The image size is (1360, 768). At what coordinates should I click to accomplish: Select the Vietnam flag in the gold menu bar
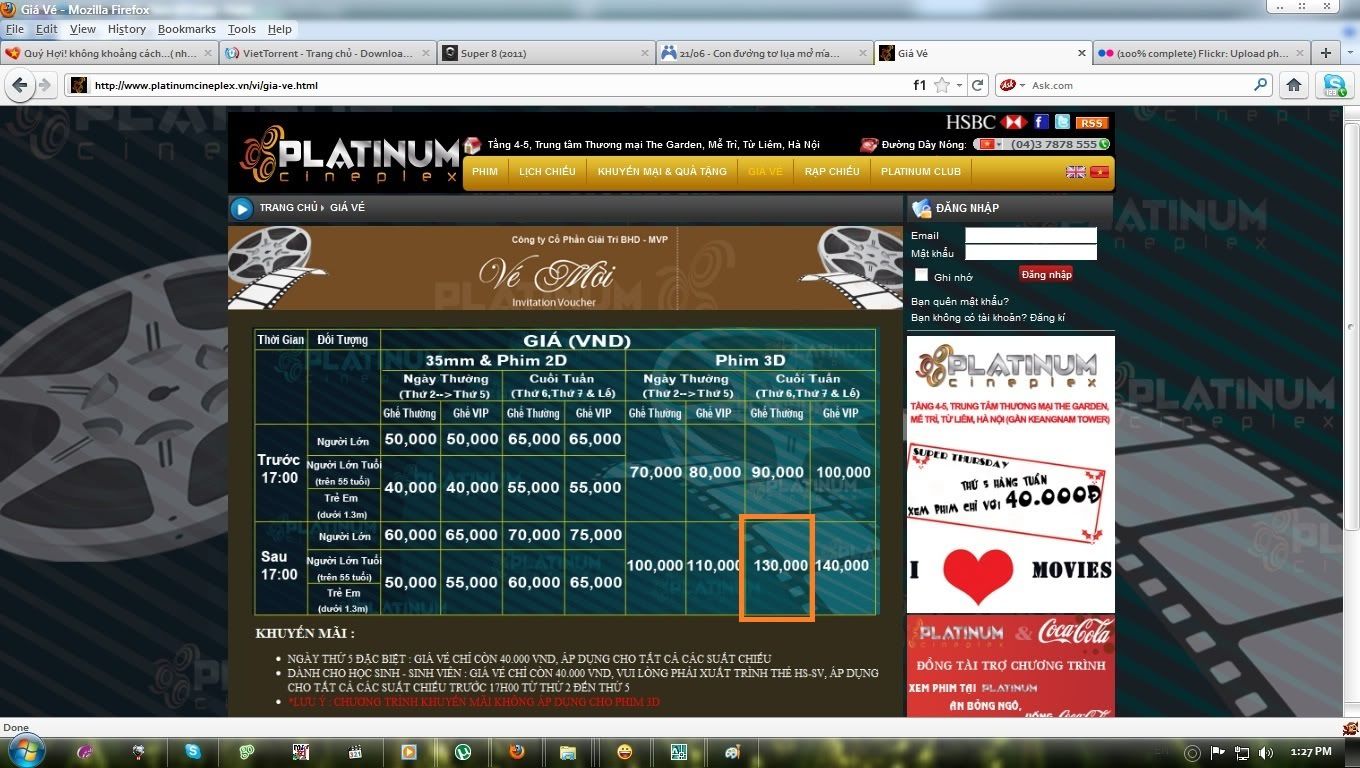point(1100,172)
